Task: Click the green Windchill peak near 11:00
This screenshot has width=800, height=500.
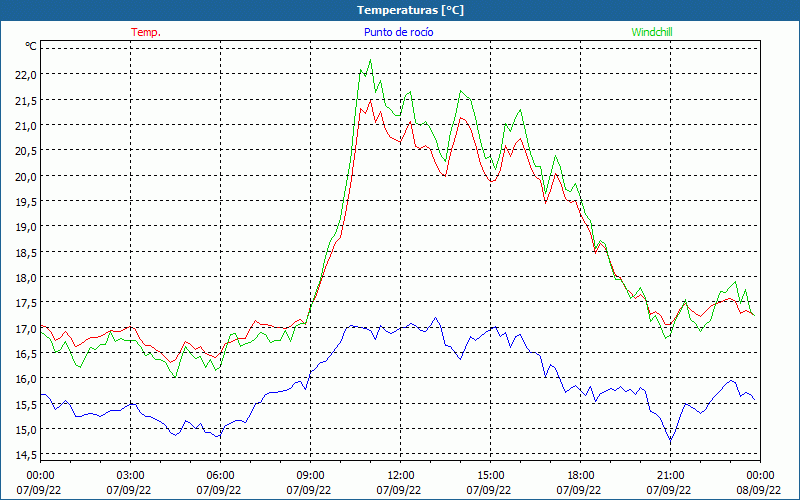Action: 370,60
